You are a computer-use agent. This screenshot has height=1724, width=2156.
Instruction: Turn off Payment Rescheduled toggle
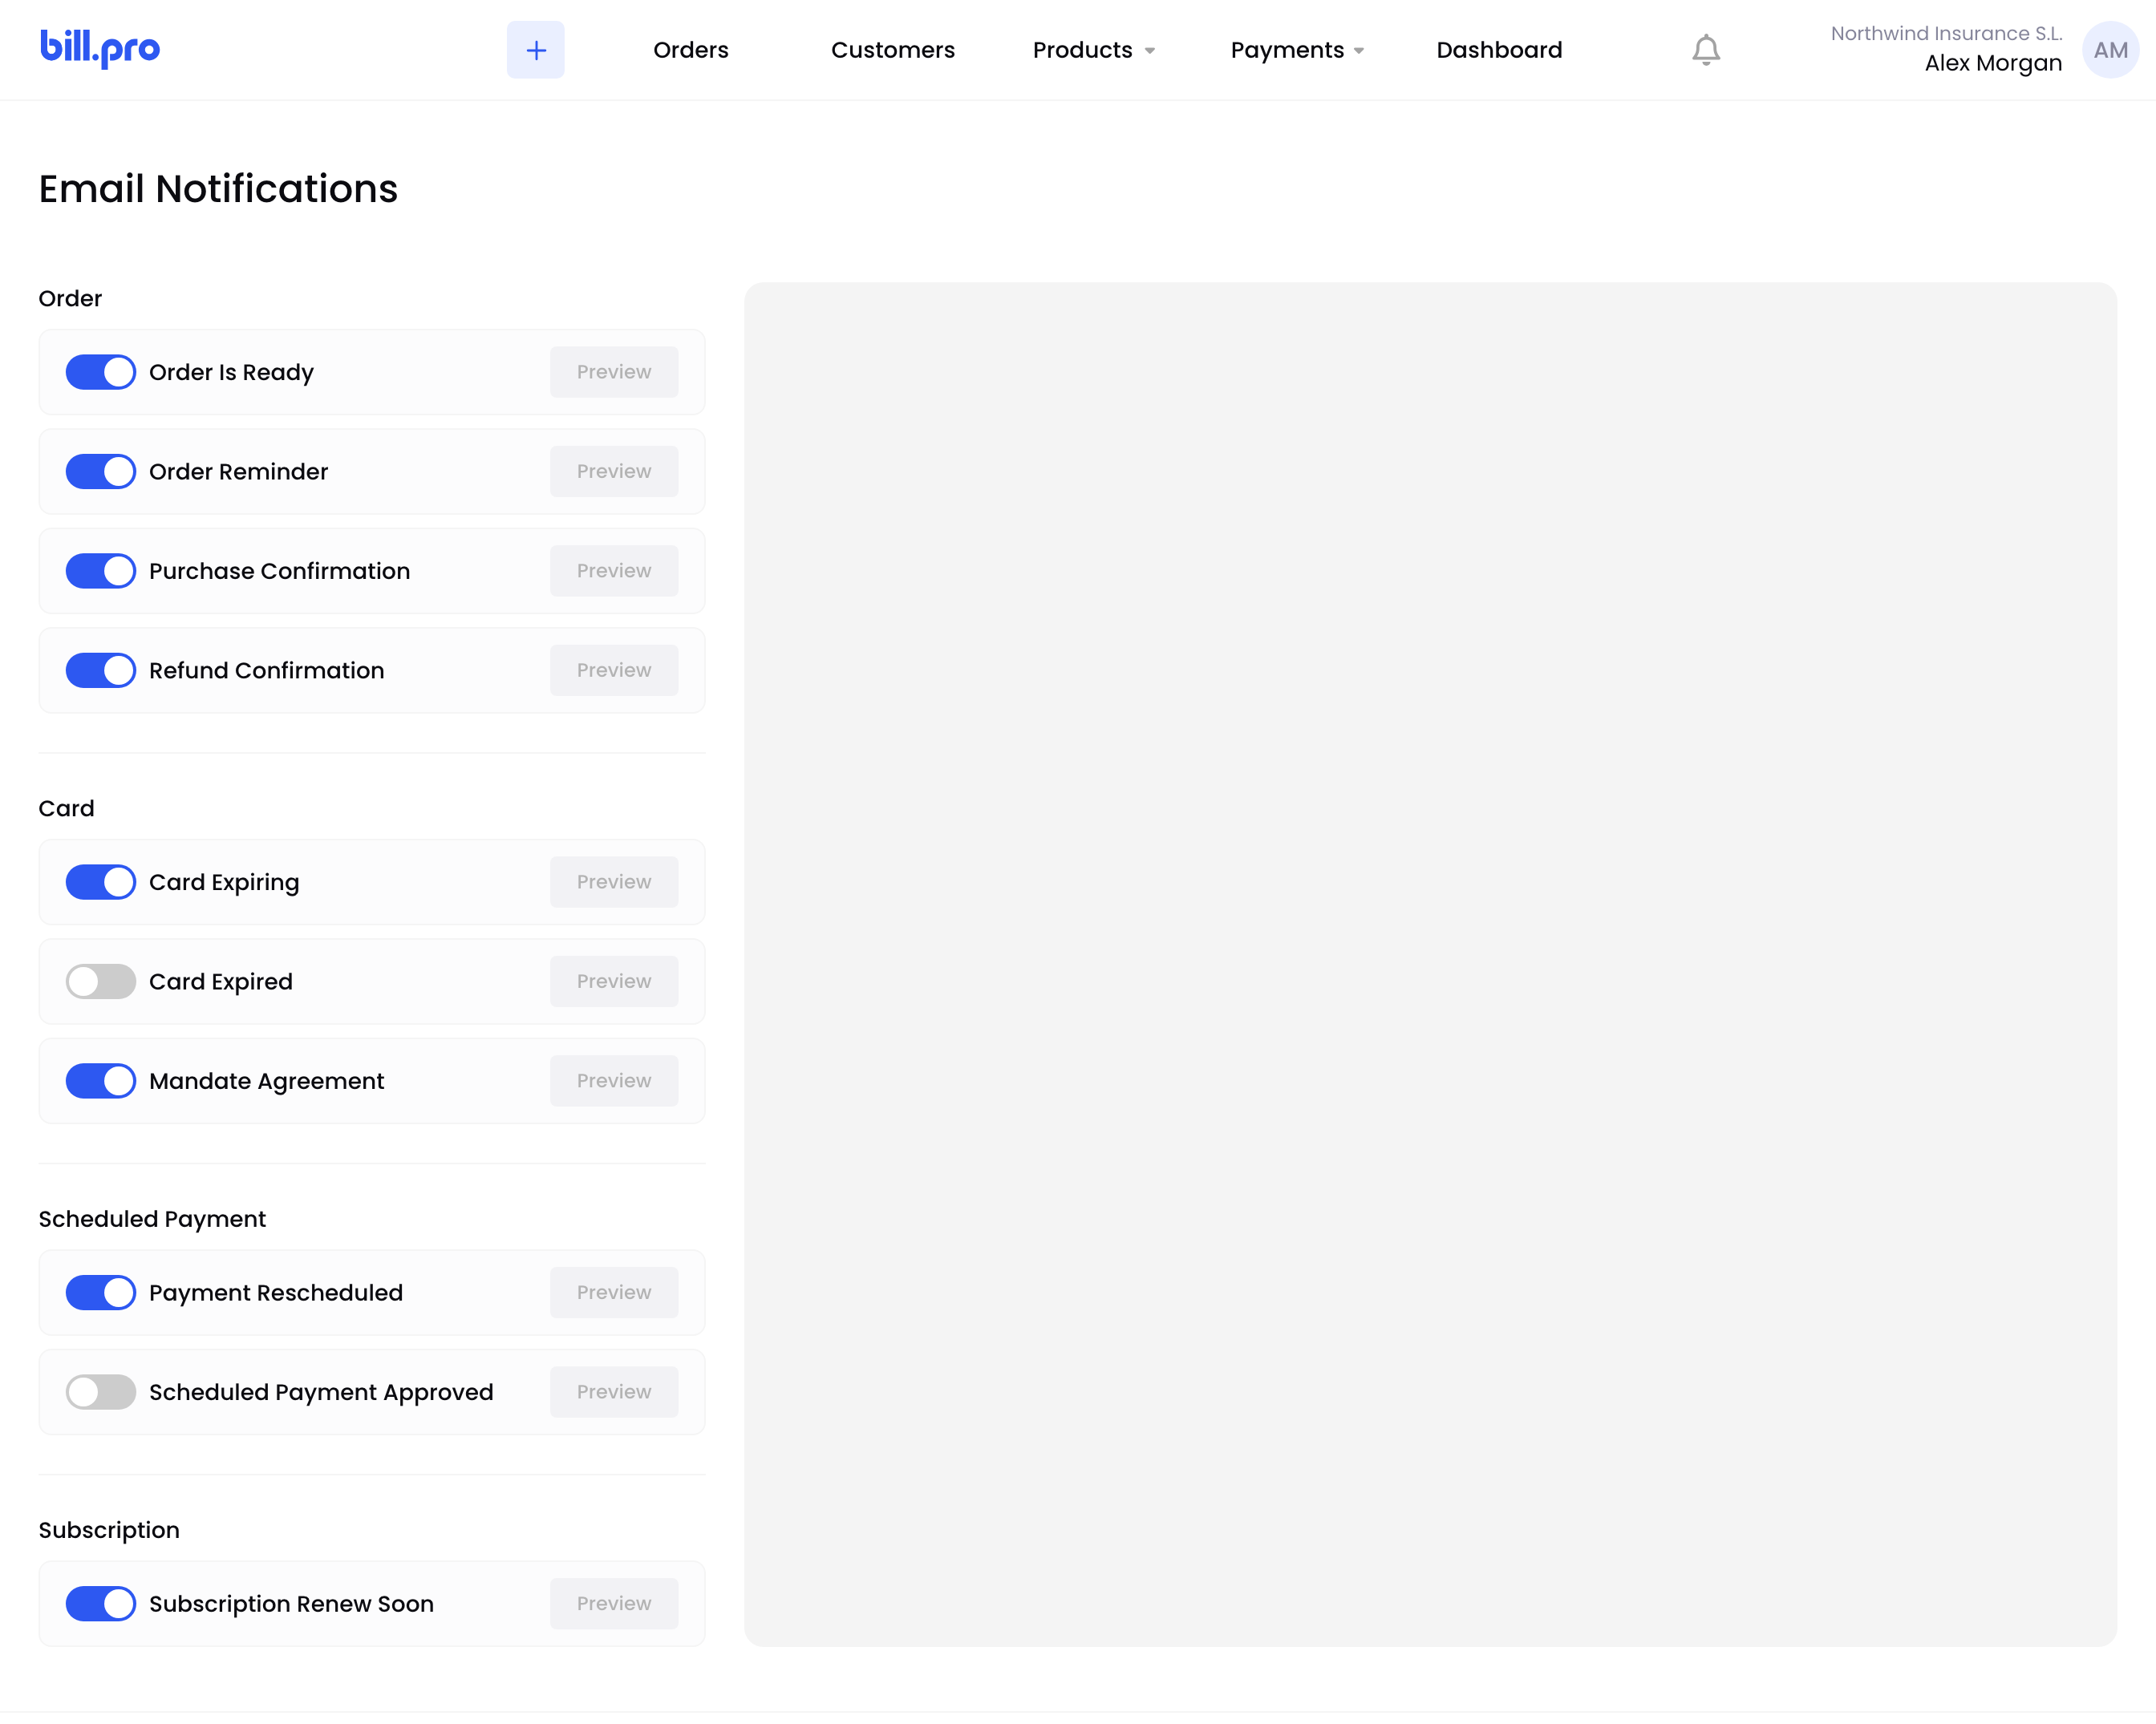click(x=101, y=1292)
